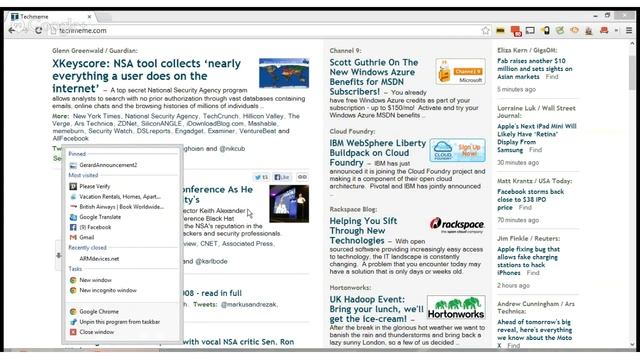Open a new tab next to Techmeme
The width and height of the screenshot is (640, 360).
tap(104, 17)
